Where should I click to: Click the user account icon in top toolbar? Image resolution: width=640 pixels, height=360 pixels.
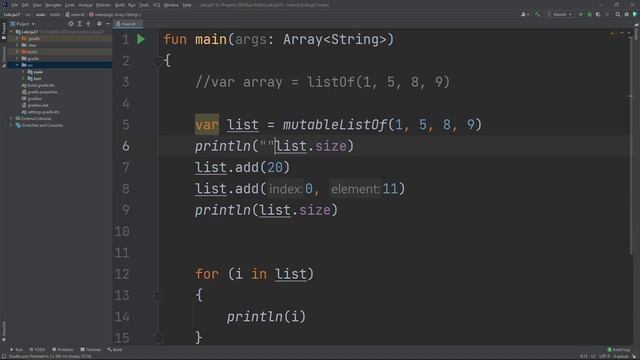tap(525, 14)
